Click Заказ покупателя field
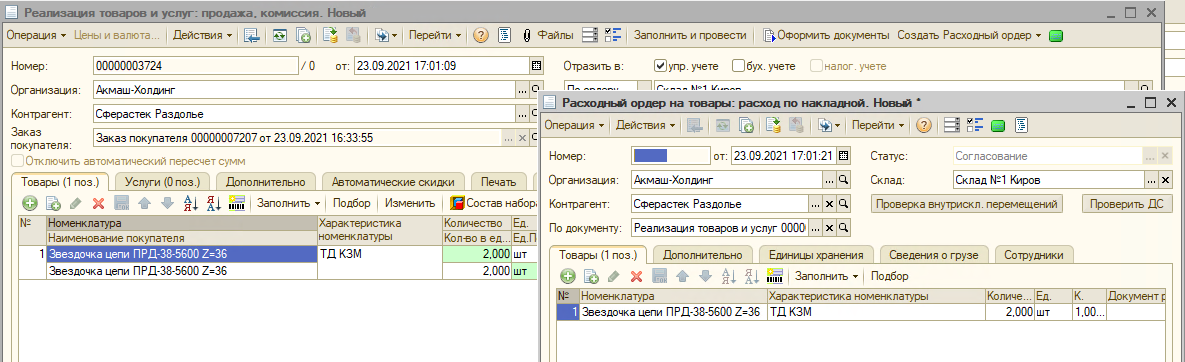The height and width of the screenshot is (362, 1185). click(298, 138)
